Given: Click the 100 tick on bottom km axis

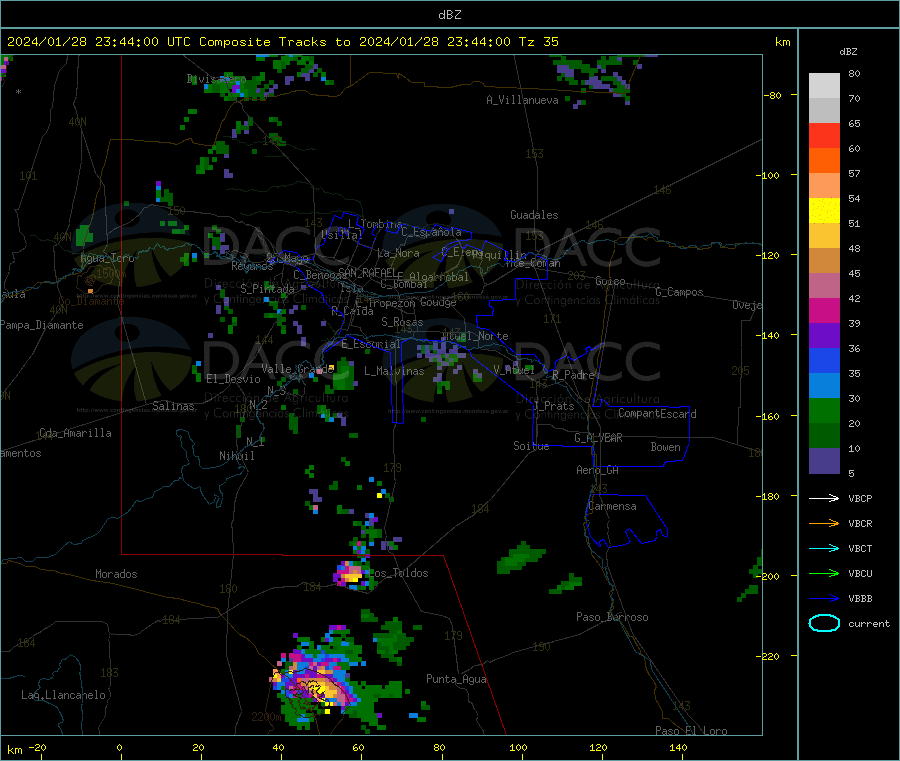Looking at the screenshot, I should [518, 747].
